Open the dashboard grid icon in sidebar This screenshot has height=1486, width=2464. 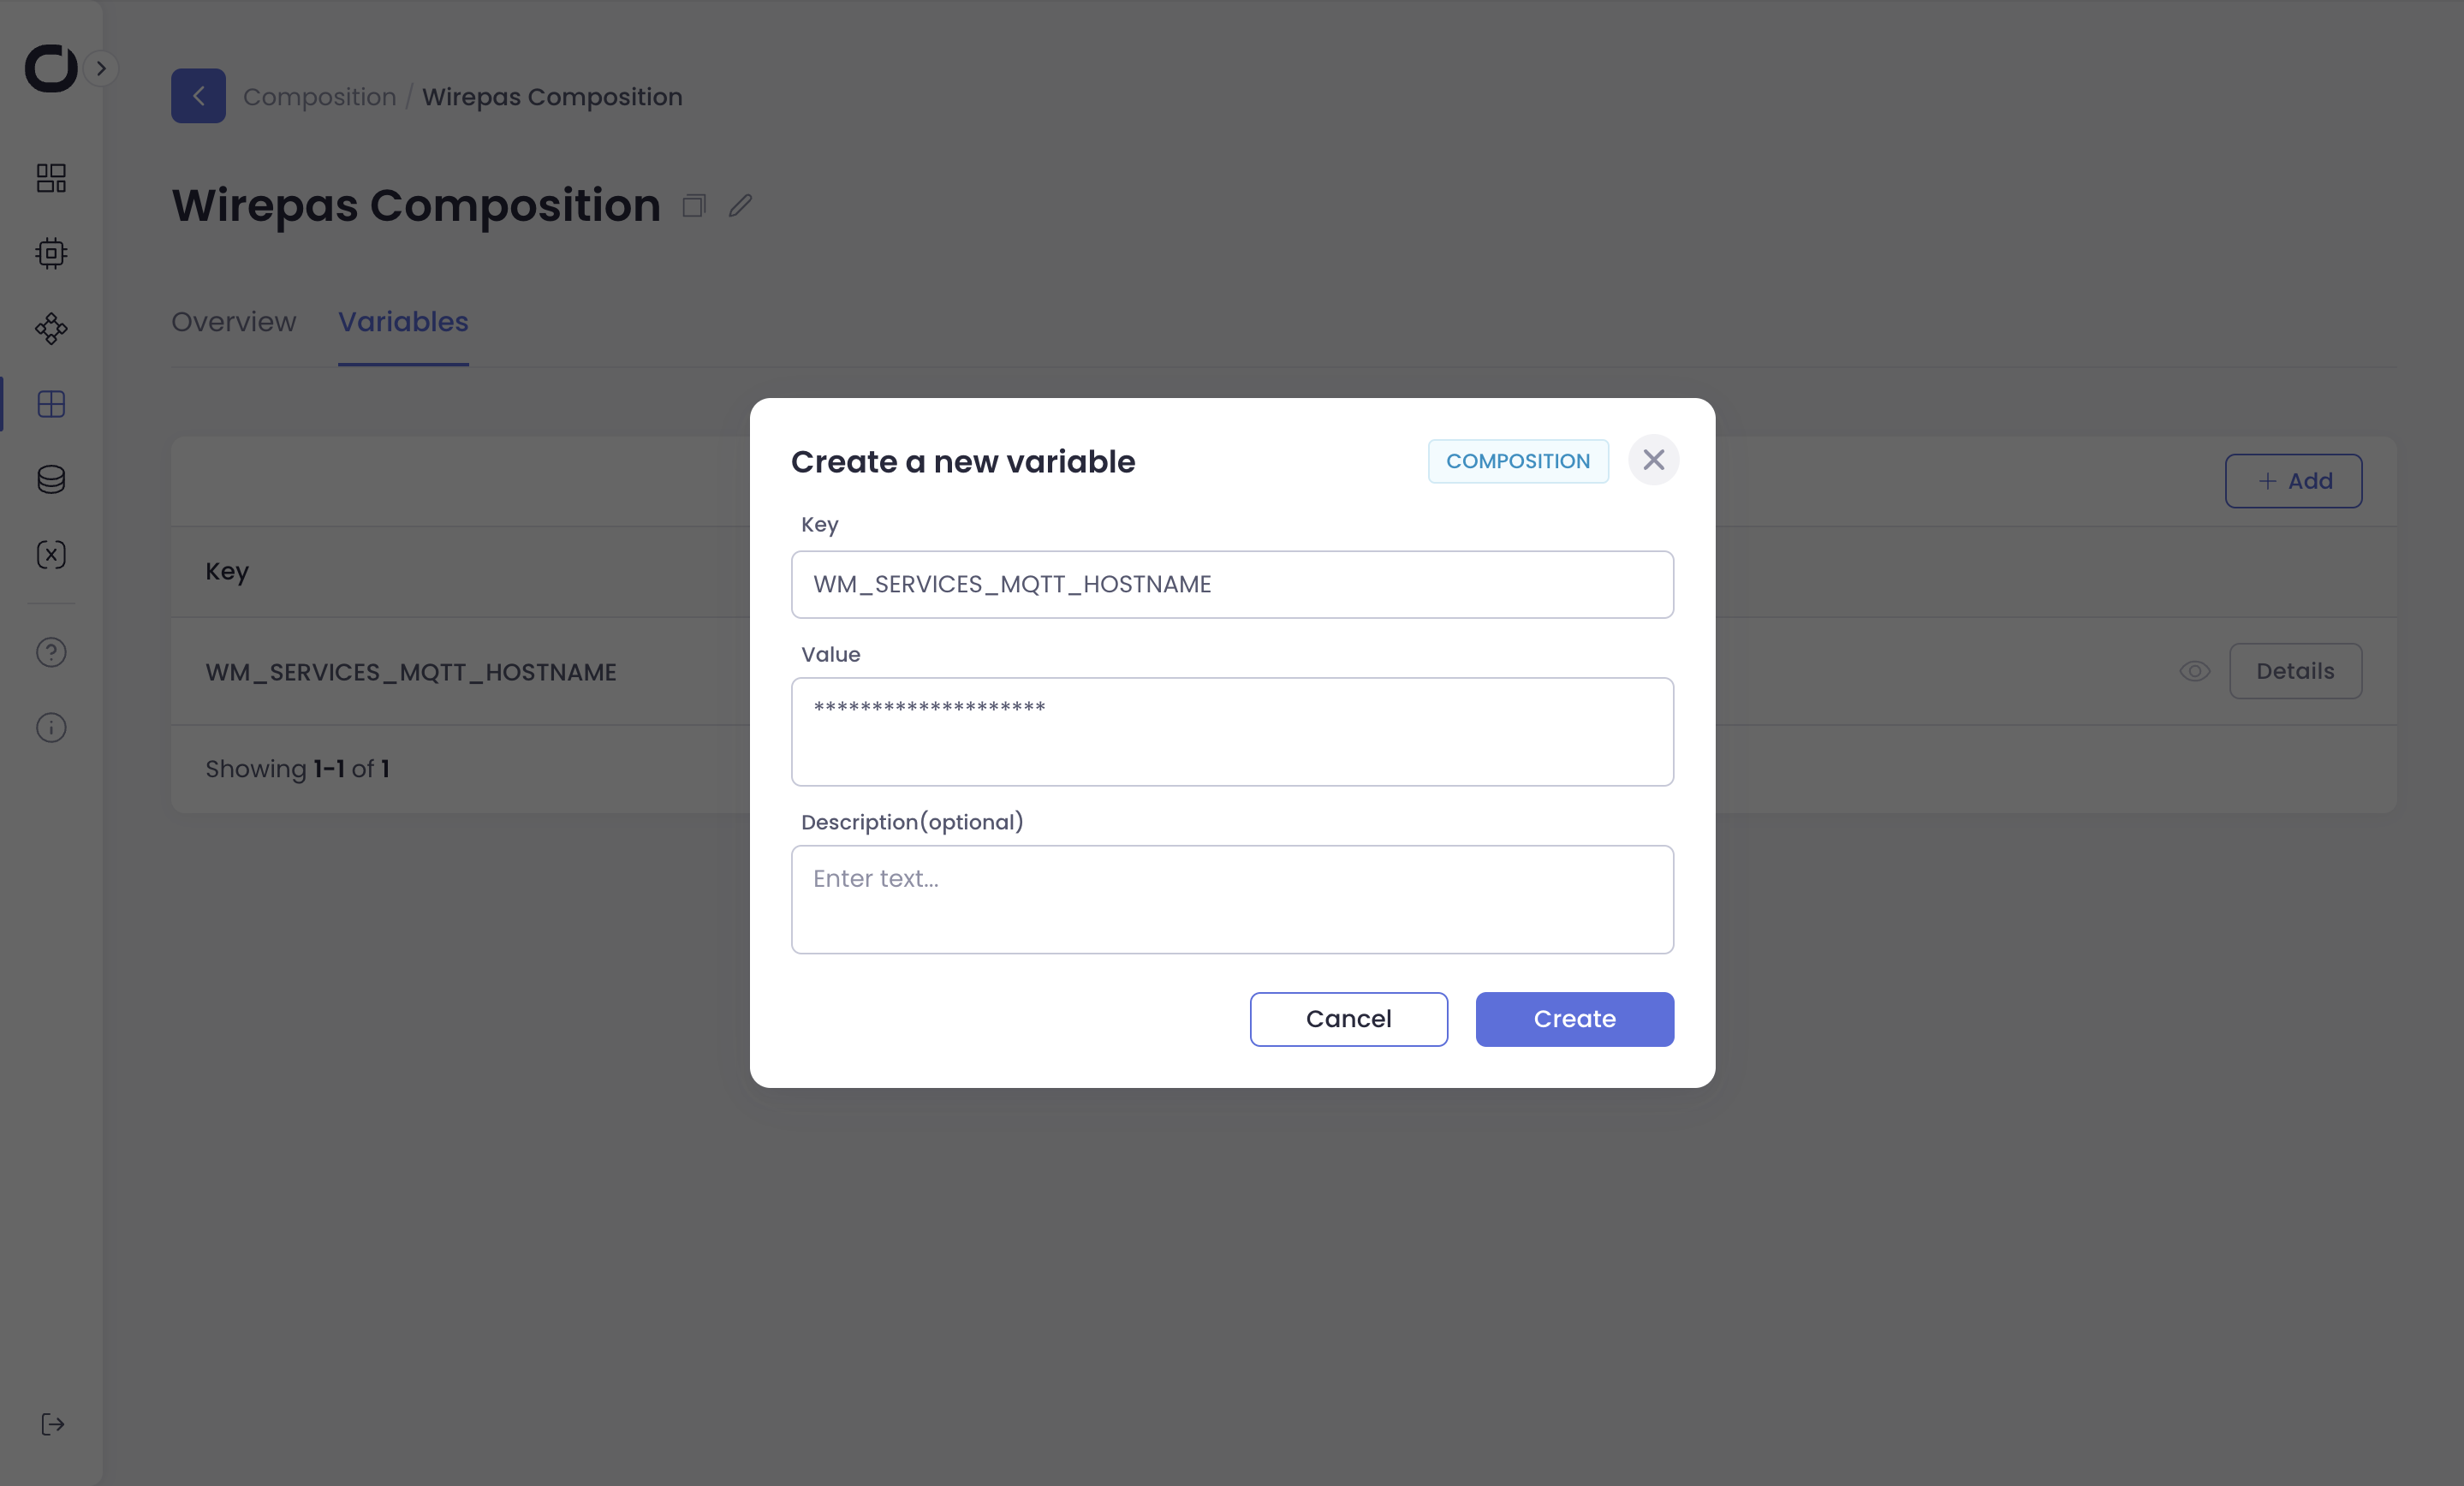click(51, 178)
